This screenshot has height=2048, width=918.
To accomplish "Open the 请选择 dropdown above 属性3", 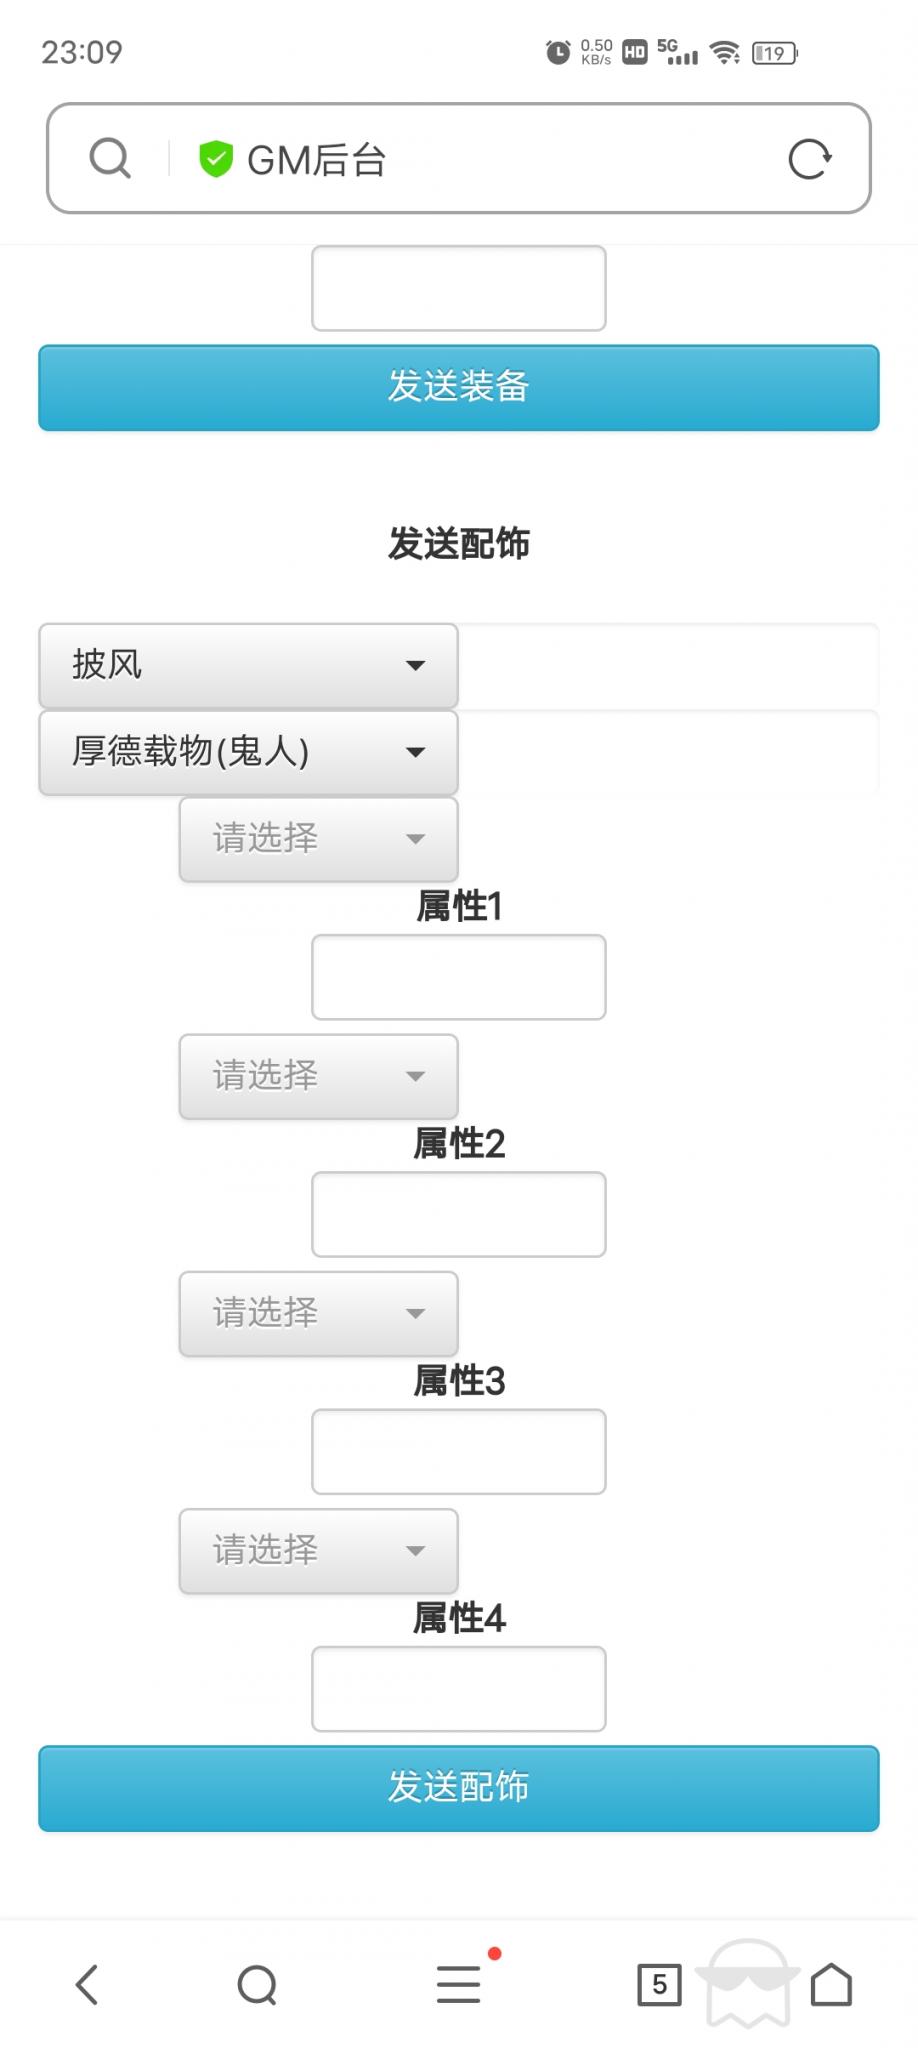I will 317,1315.
